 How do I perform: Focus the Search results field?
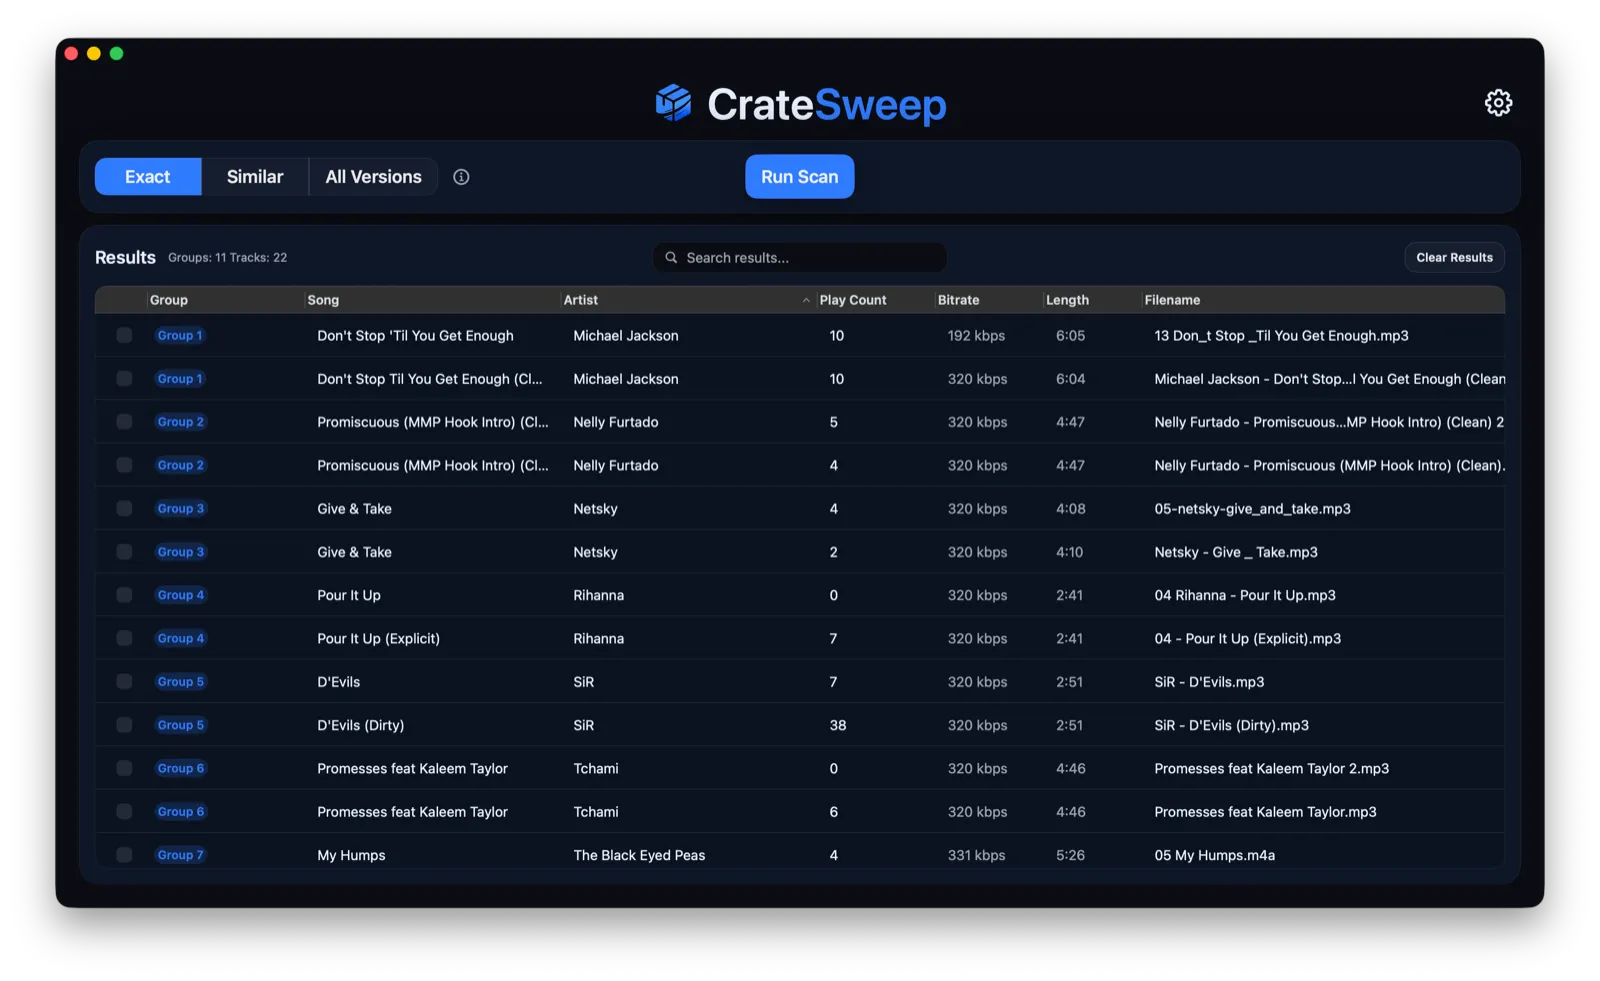(x=800, y=258)
